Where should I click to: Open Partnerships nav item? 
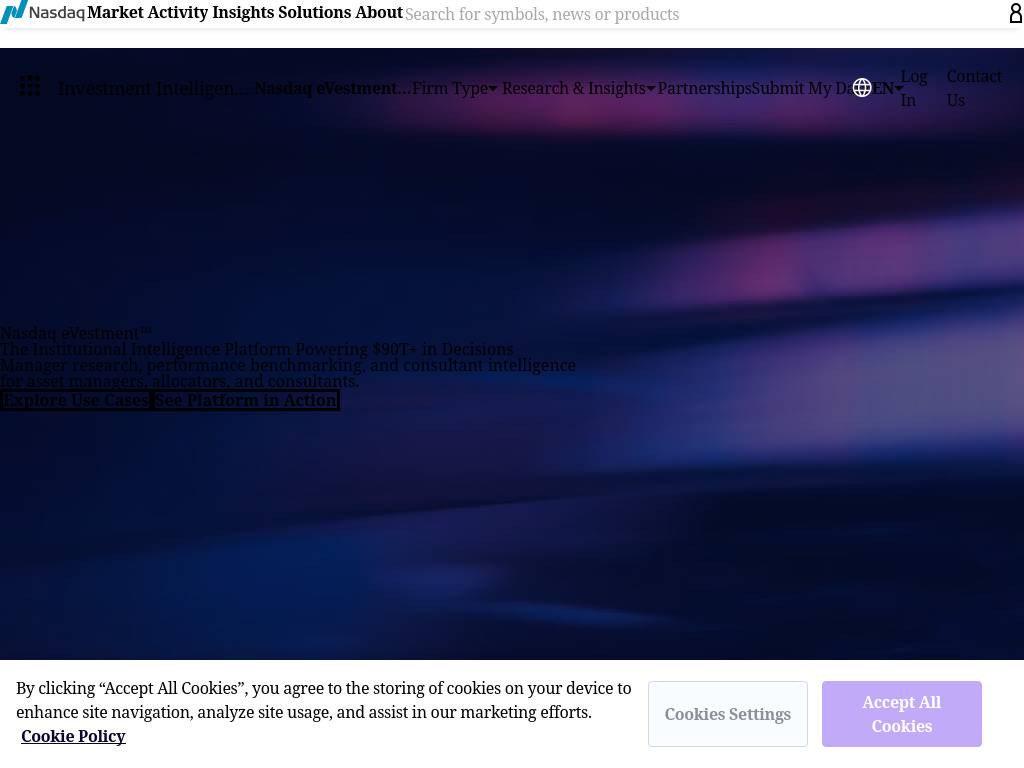pos(704,88)
